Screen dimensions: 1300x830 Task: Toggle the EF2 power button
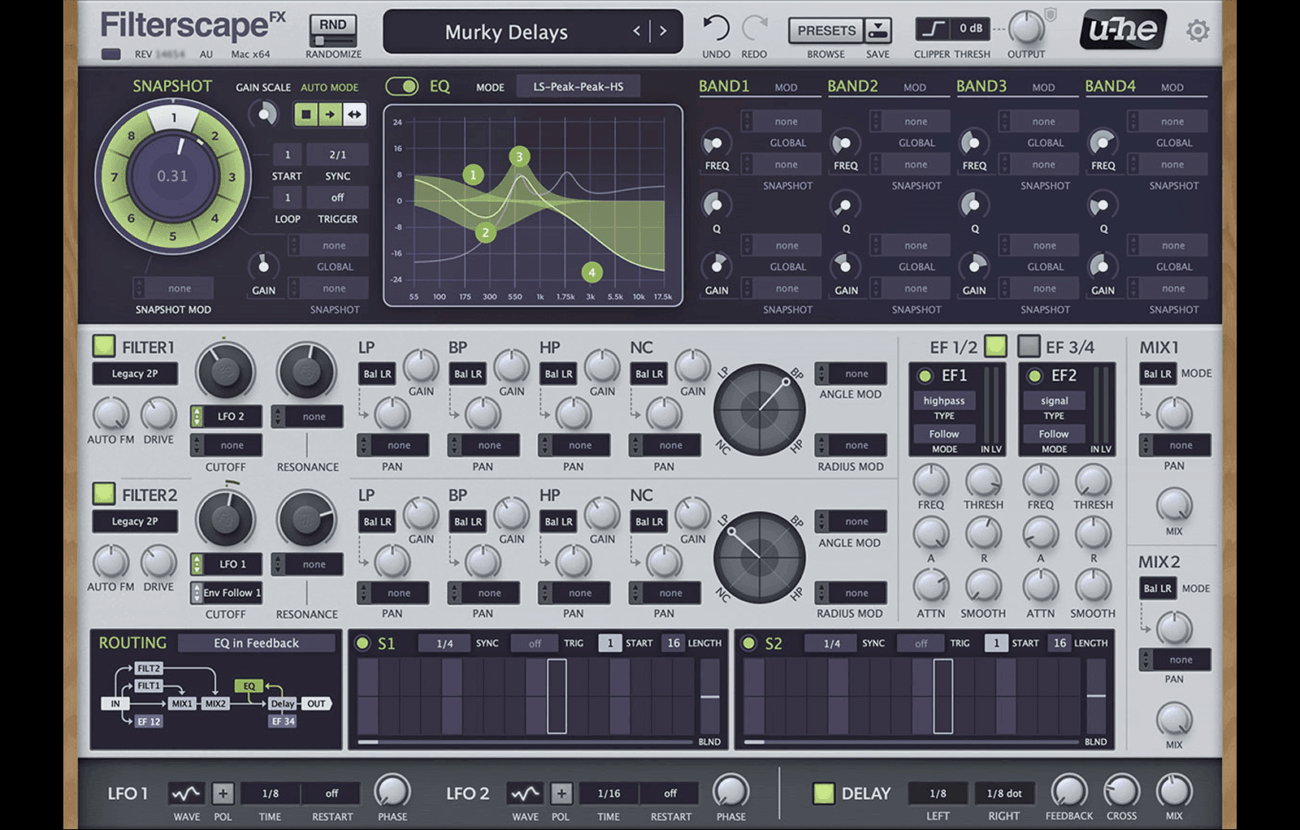(x=1035, y=376)
